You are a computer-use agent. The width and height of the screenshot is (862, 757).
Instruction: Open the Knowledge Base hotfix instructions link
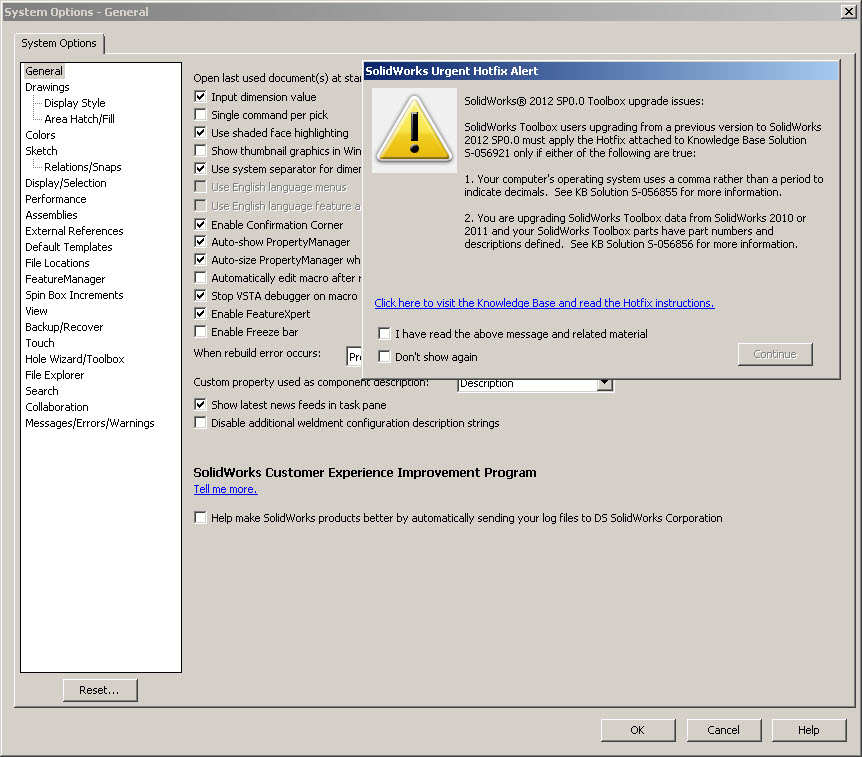point(544,303)
